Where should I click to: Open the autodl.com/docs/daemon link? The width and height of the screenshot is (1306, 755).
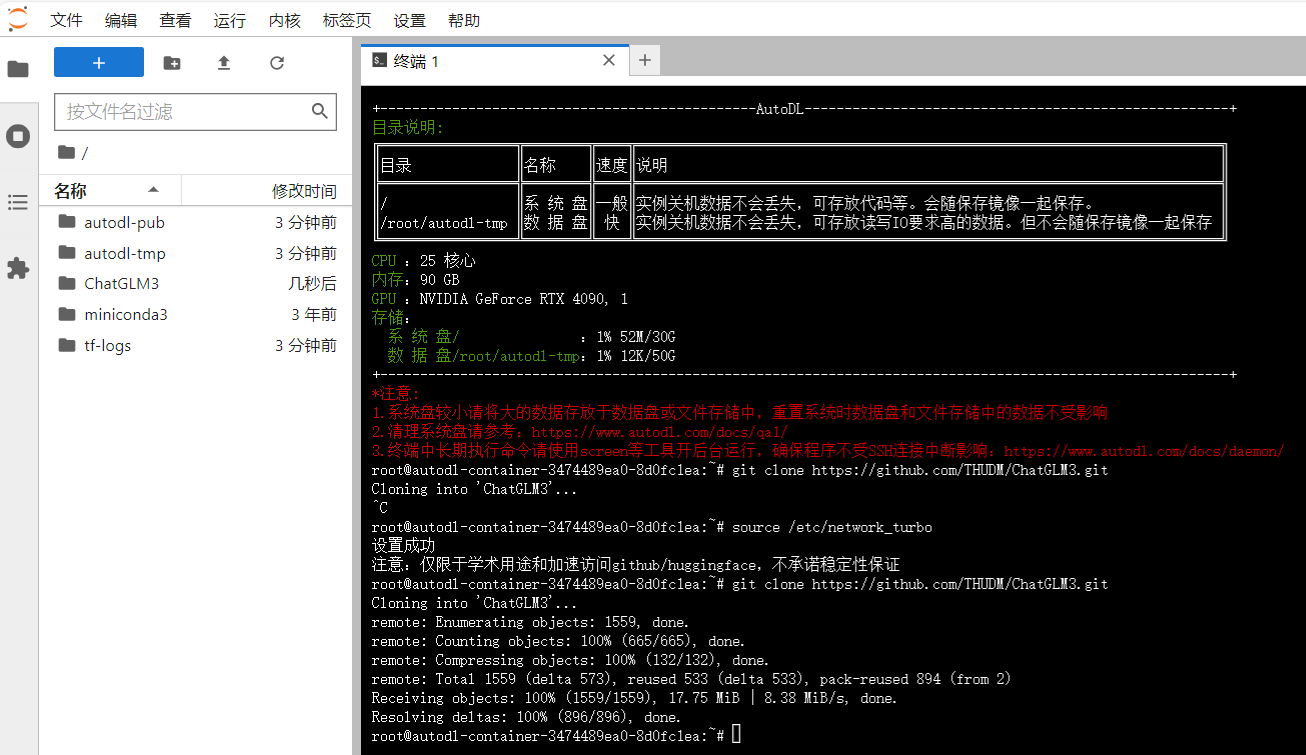(1144, 451)
